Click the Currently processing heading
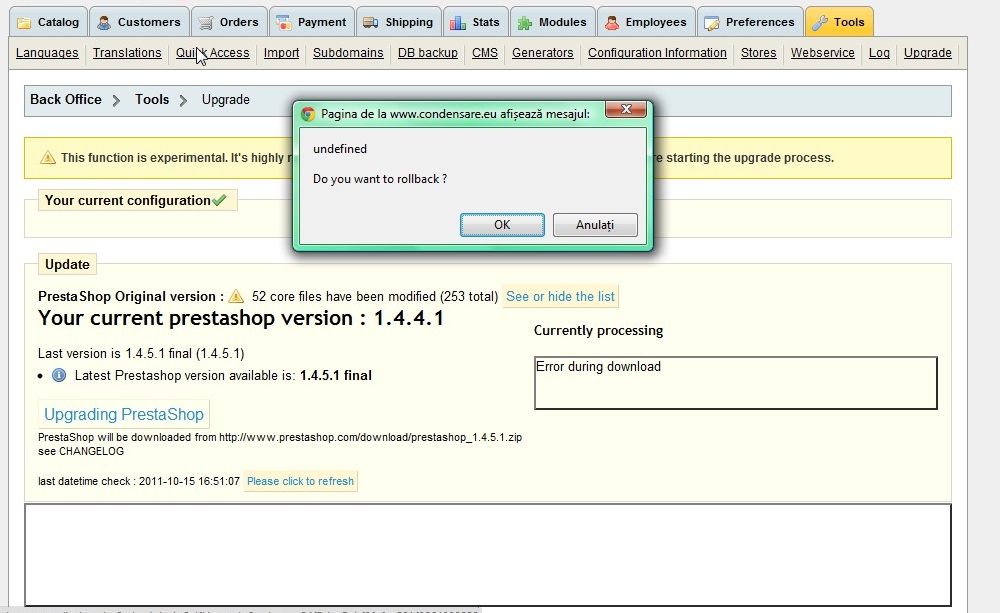Image resolution: width=1000 pixels, height=613 pixels. (x=598, y=330)
